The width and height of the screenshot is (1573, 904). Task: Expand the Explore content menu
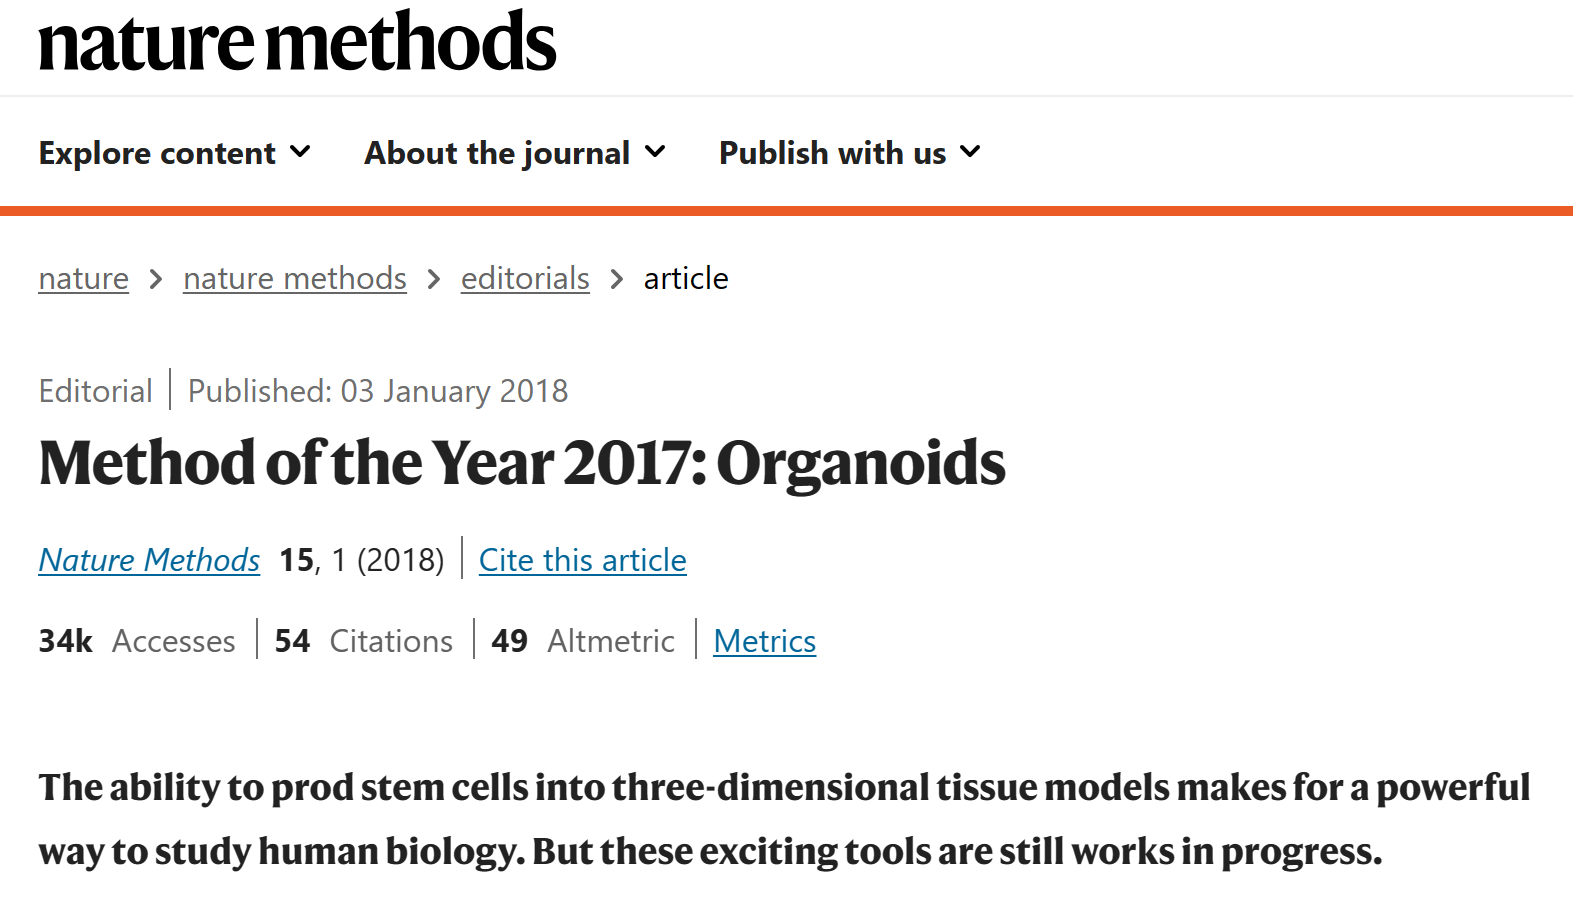175,153
